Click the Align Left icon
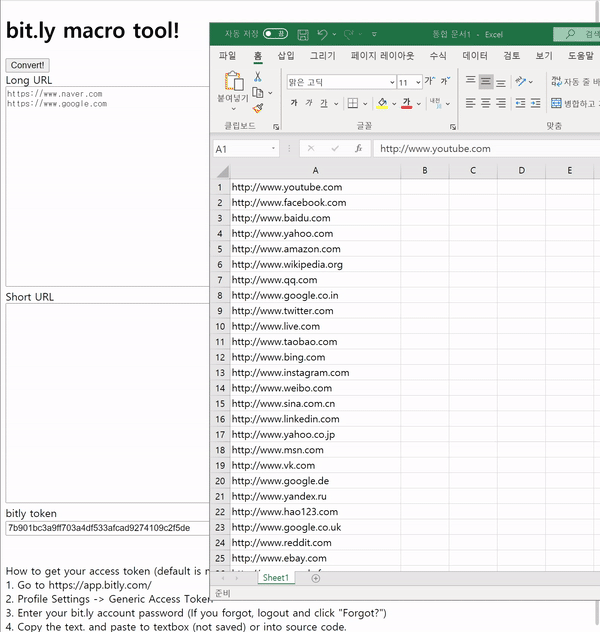 (x=471, y=103)
